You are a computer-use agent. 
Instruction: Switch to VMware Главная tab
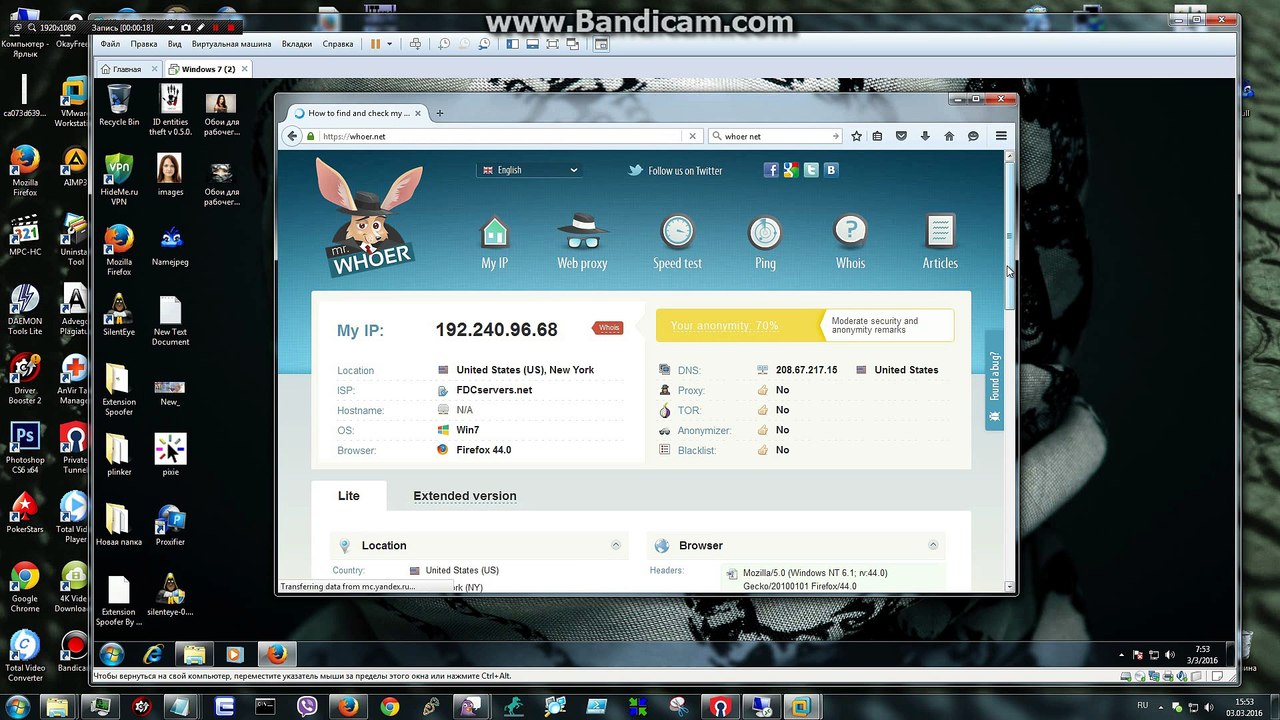click(x=128, y=69)
